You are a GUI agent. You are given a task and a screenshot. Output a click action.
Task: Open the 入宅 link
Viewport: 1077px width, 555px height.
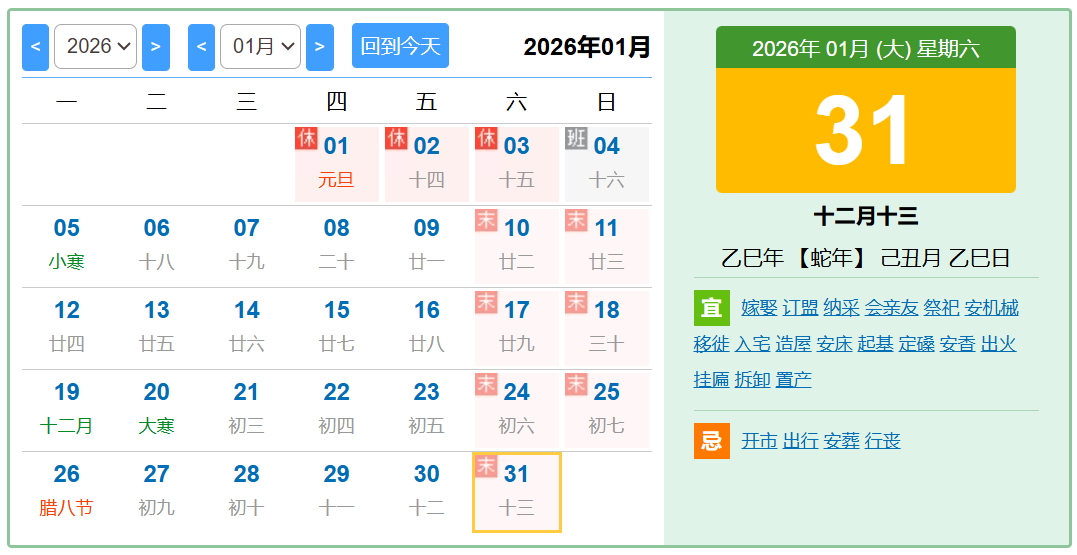[752, 344]
